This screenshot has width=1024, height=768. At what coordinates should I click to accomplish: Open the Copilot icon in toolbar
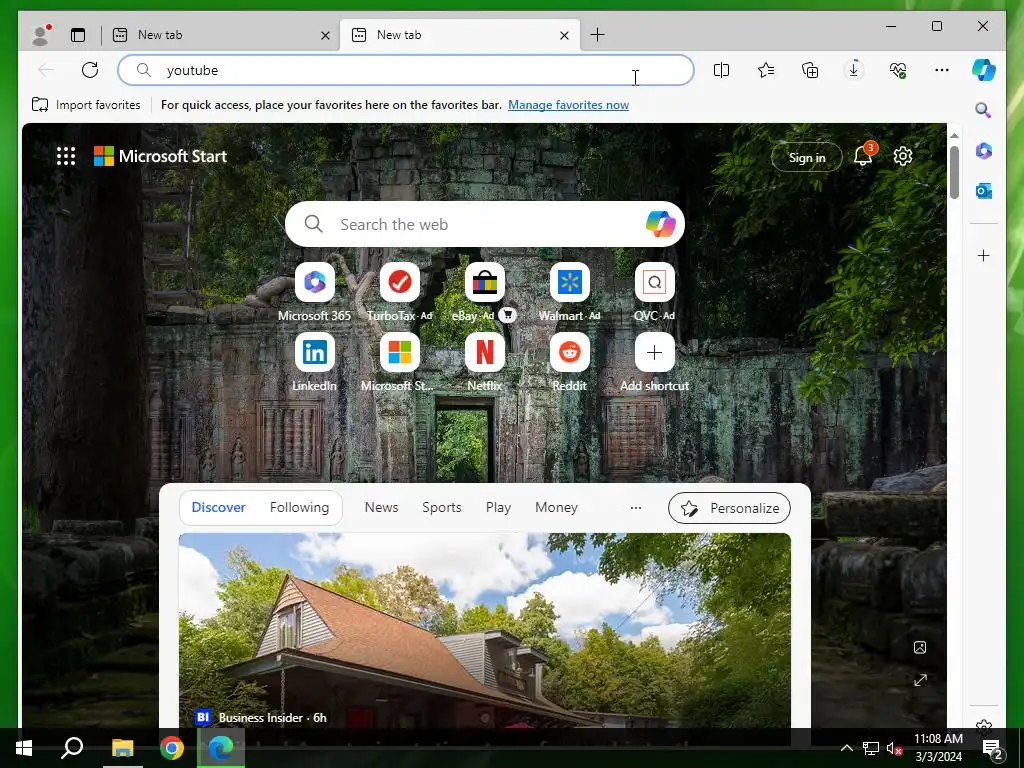tap(984, 70)
